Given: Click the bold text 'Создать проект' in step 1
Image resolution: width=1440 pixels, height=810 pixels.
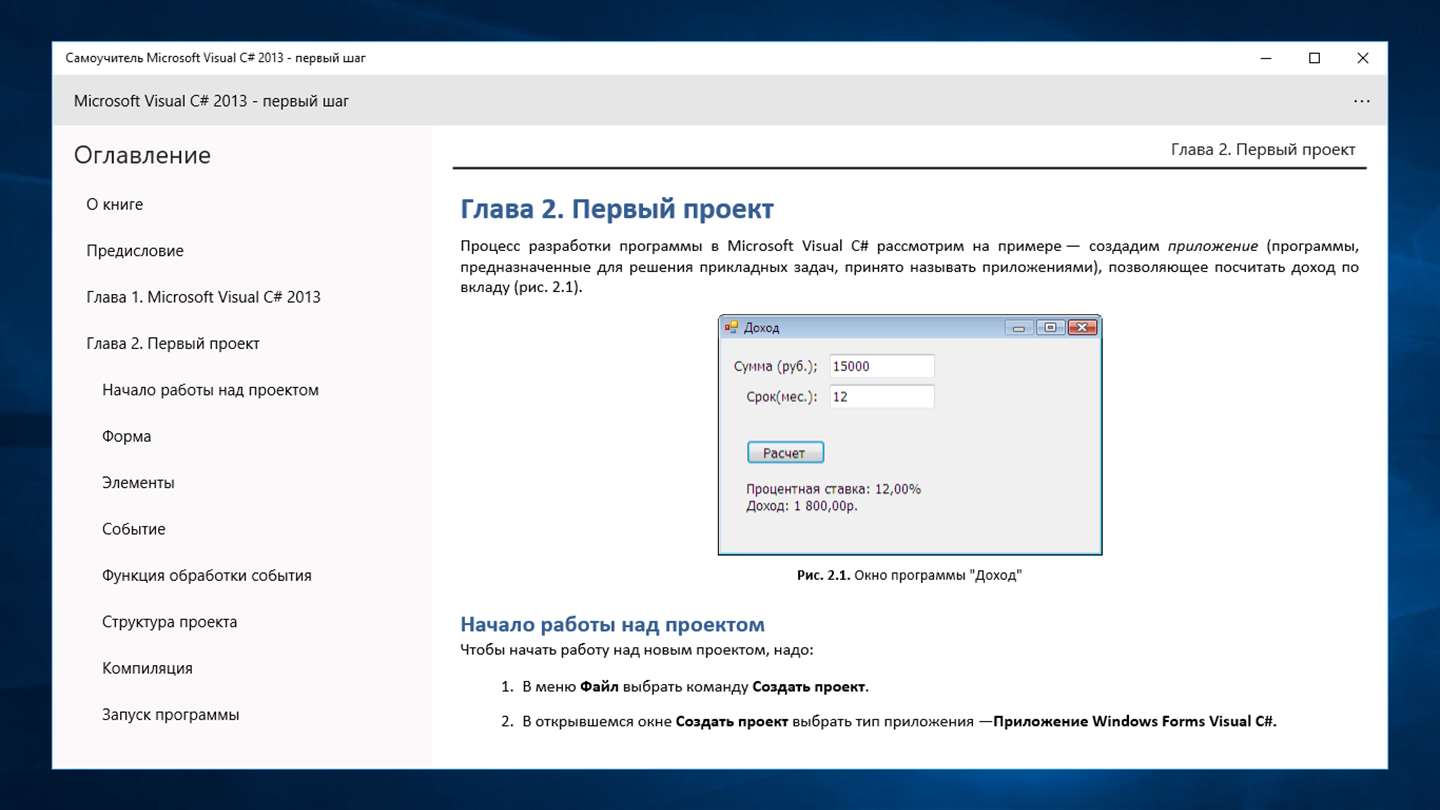Looking at the screenshot, I should tap(809, 687).
